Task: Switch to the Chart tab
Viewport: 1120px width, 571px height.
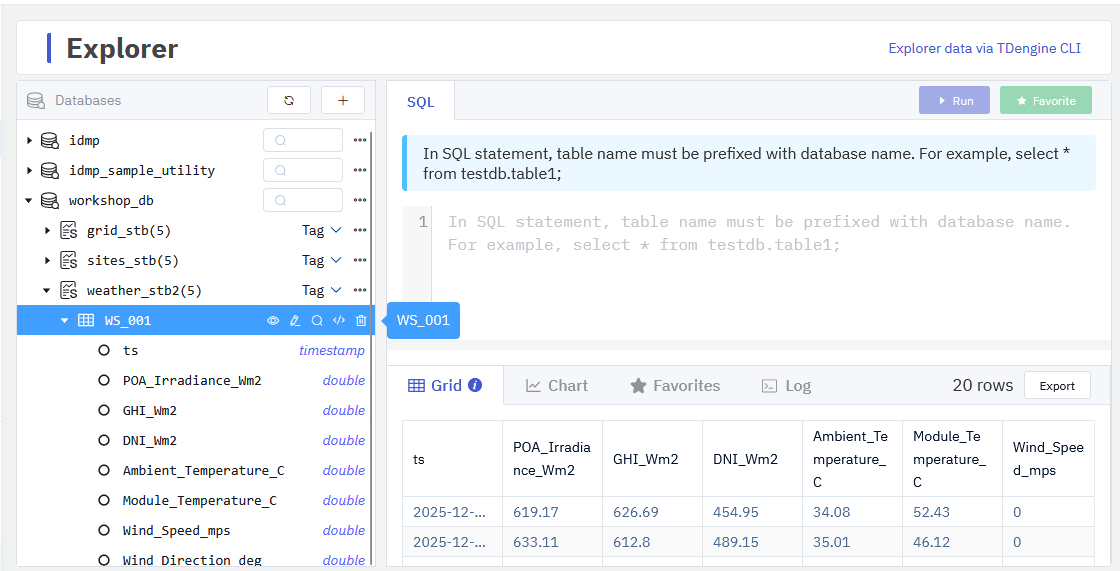Action: click(x=557, y=386)
